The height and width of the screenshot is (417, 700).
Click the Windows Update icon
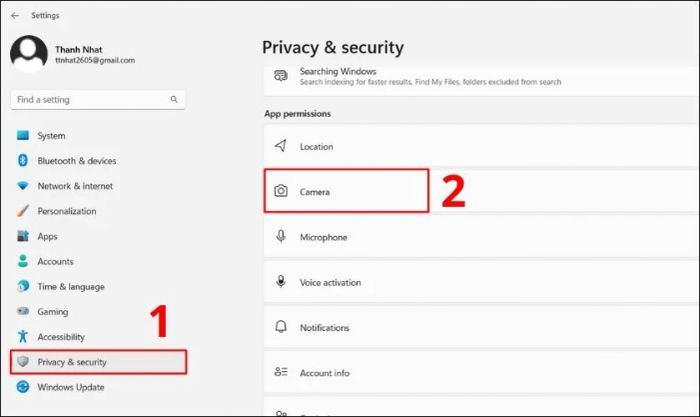click(x=22, y=387)
